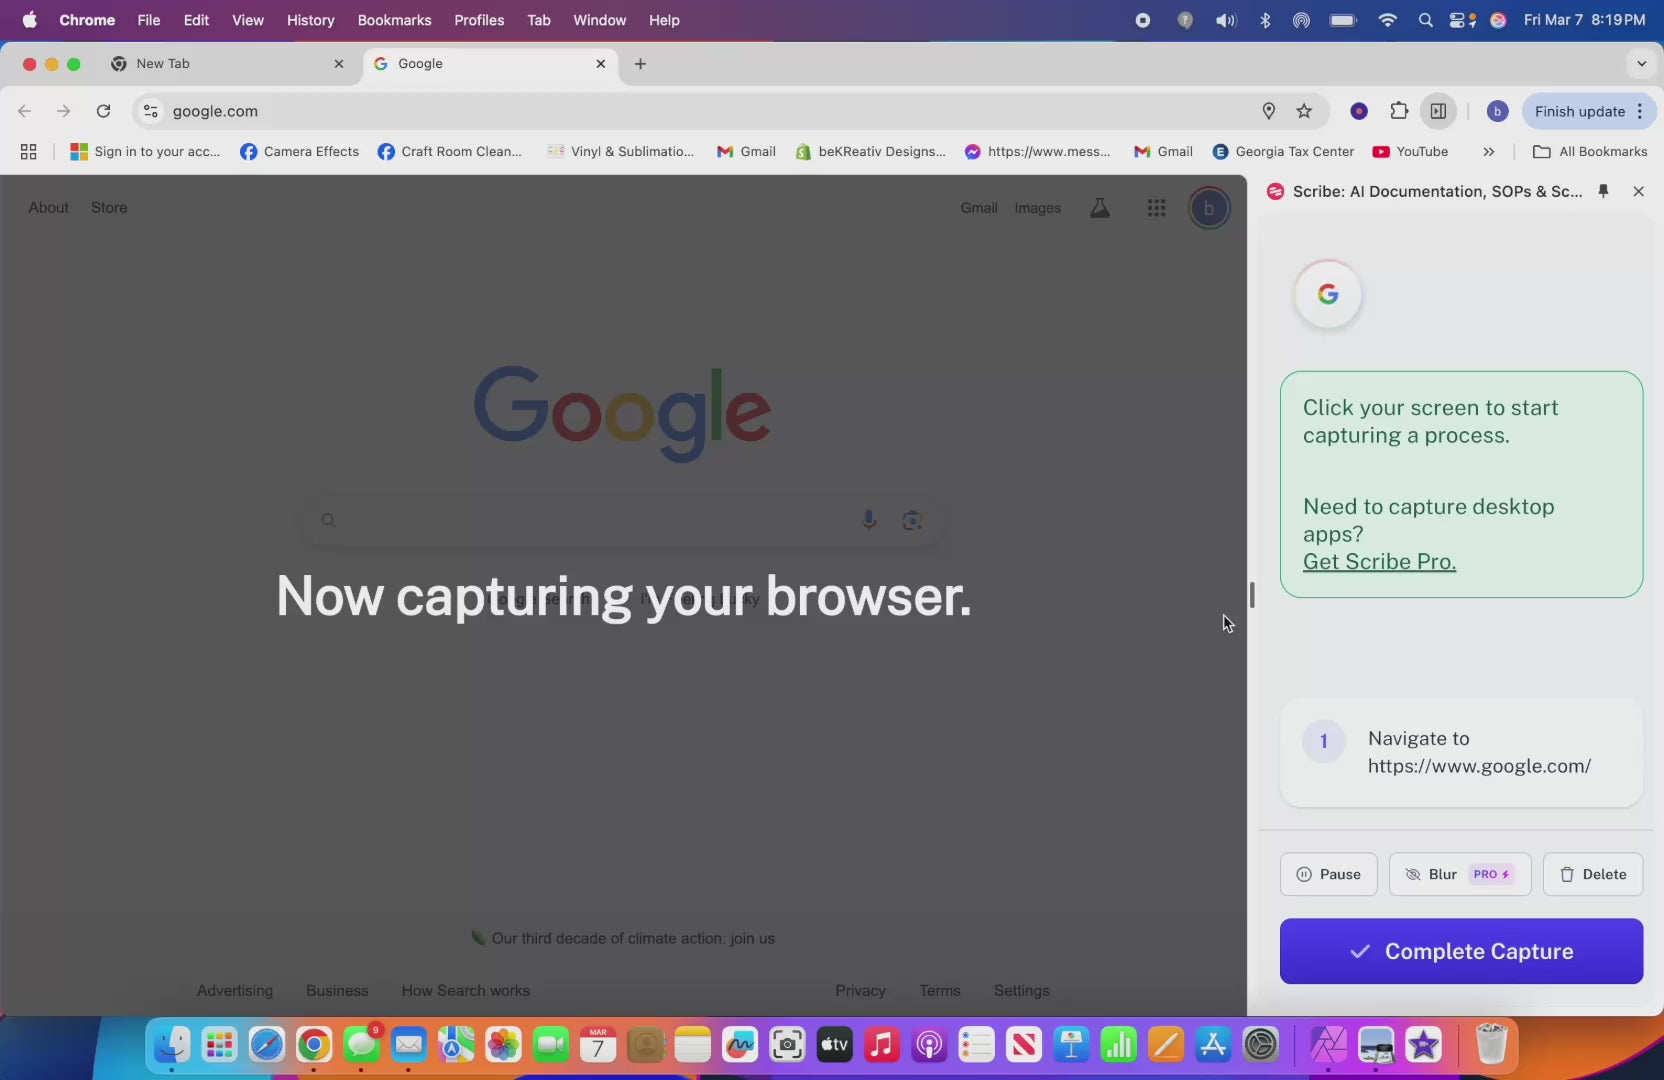Screen dimensions: 1664x1080
Task: Open the Window menu
Action: click(x=599, y=20)
